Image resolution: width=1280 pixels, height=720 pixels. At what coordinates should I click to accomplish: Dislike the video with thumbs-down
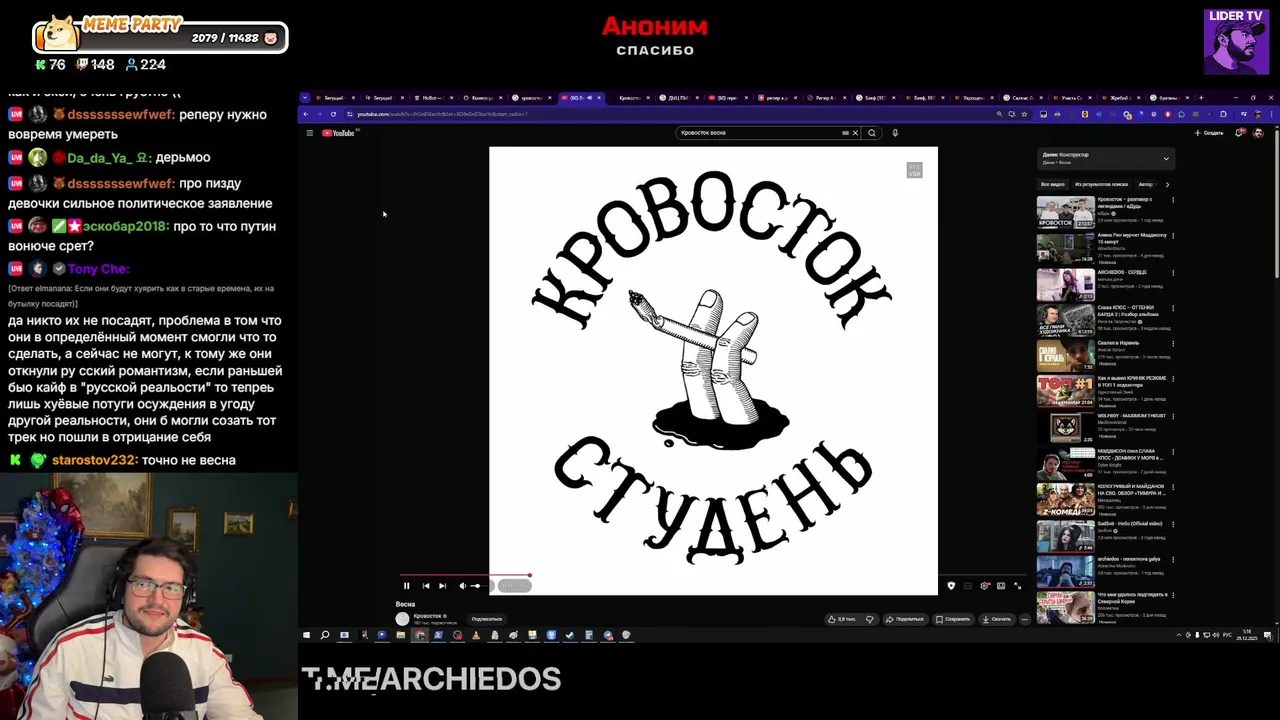[x=869, y=619]
